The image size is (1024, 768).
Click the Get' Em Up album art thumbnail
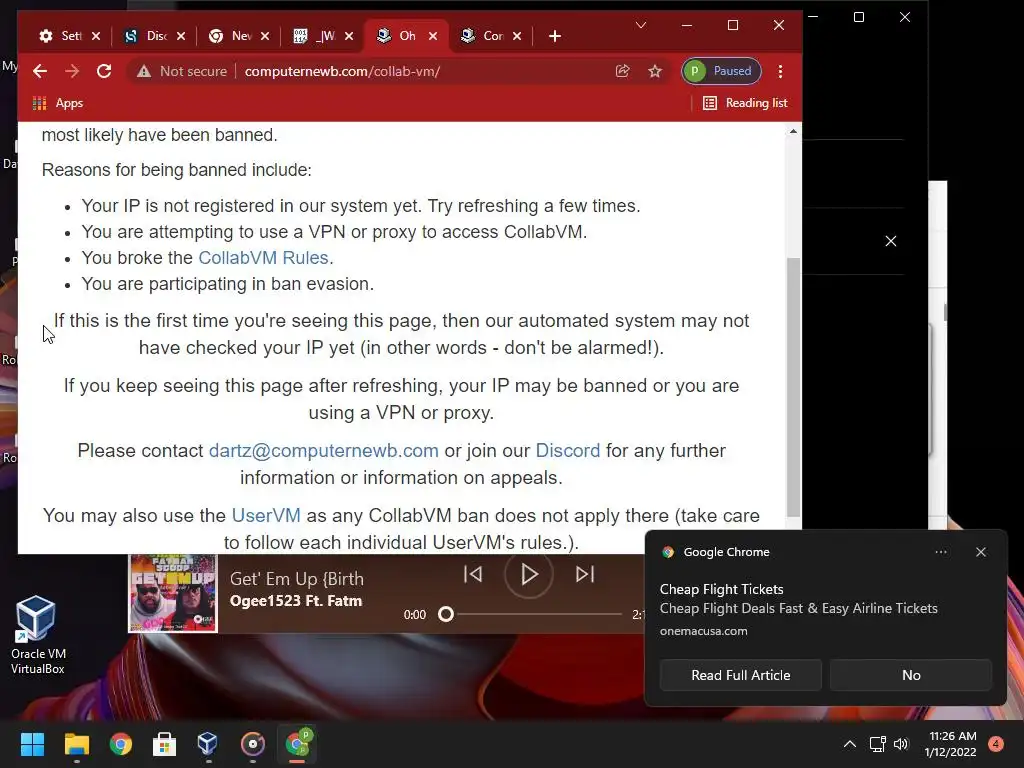click(173, 593)
